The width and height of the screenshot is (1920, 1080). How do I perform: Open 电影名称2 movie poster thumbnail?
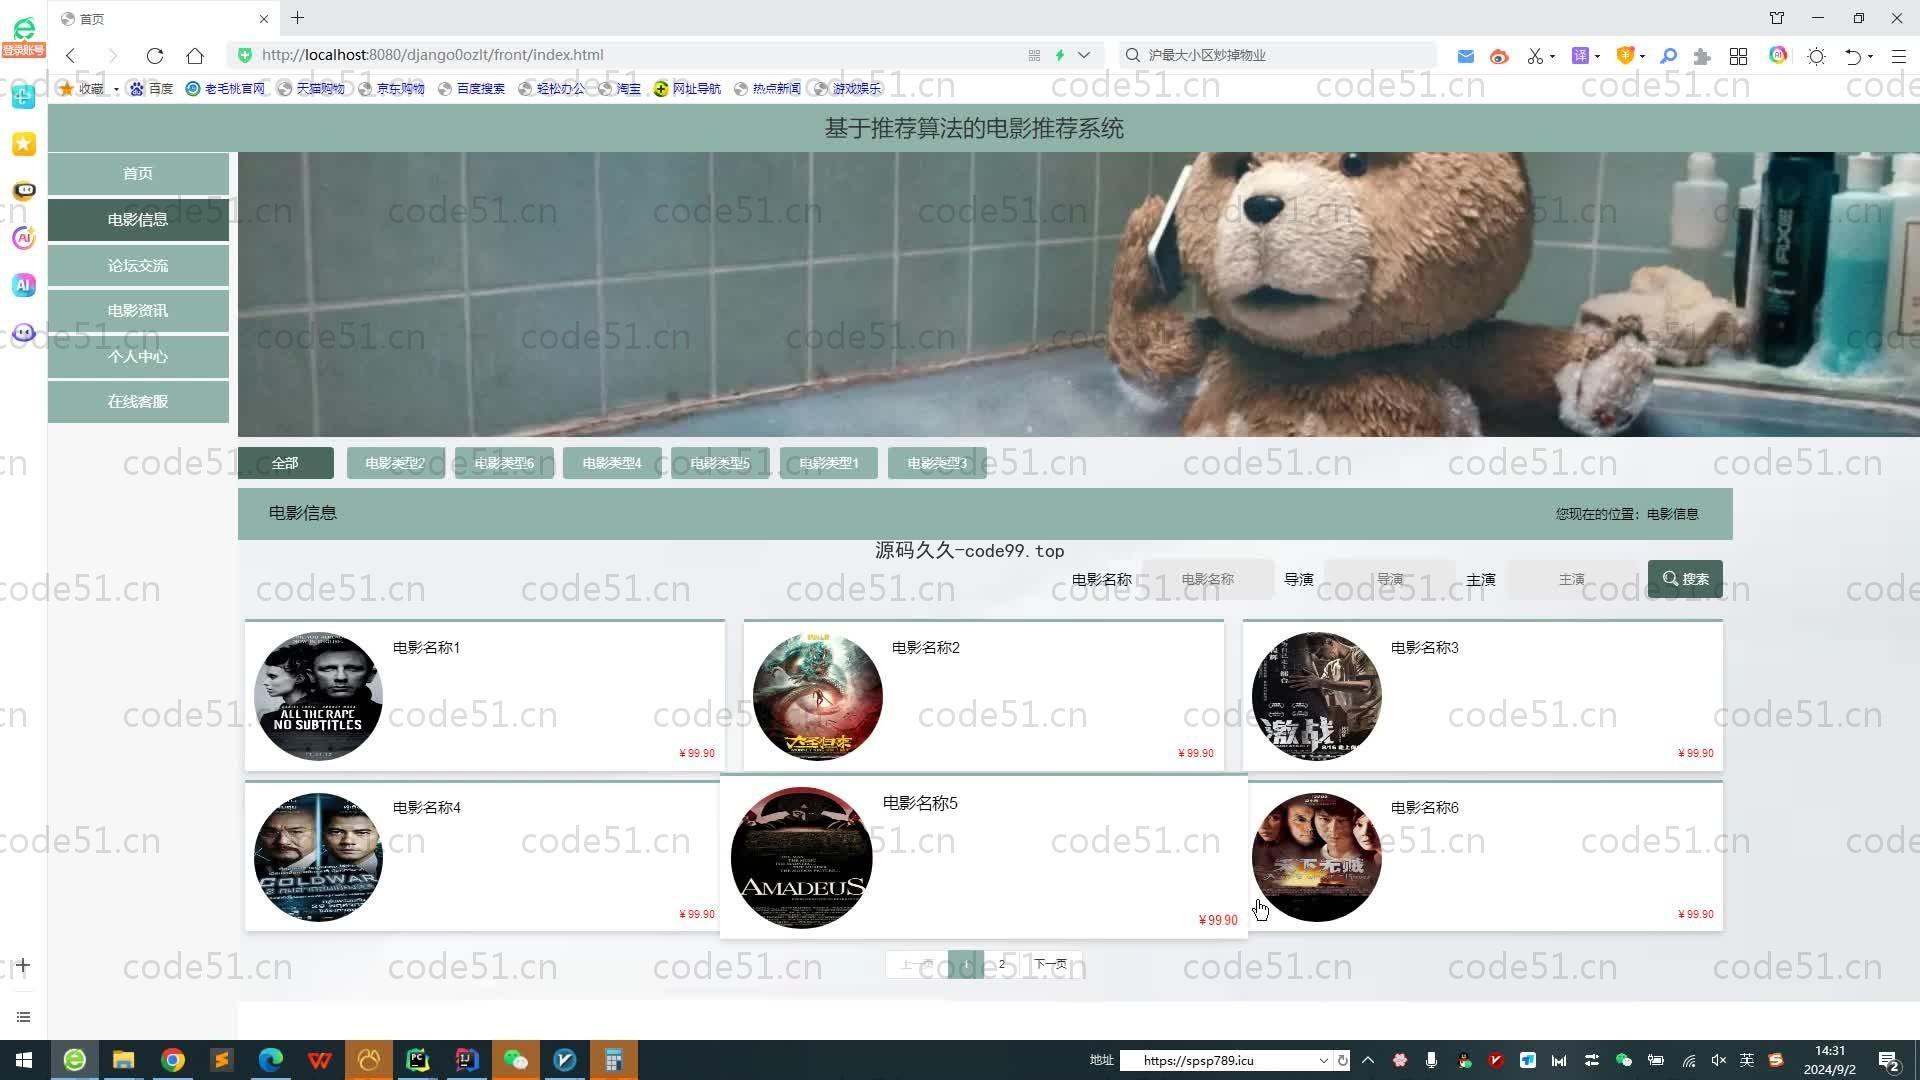coord(817,696)
